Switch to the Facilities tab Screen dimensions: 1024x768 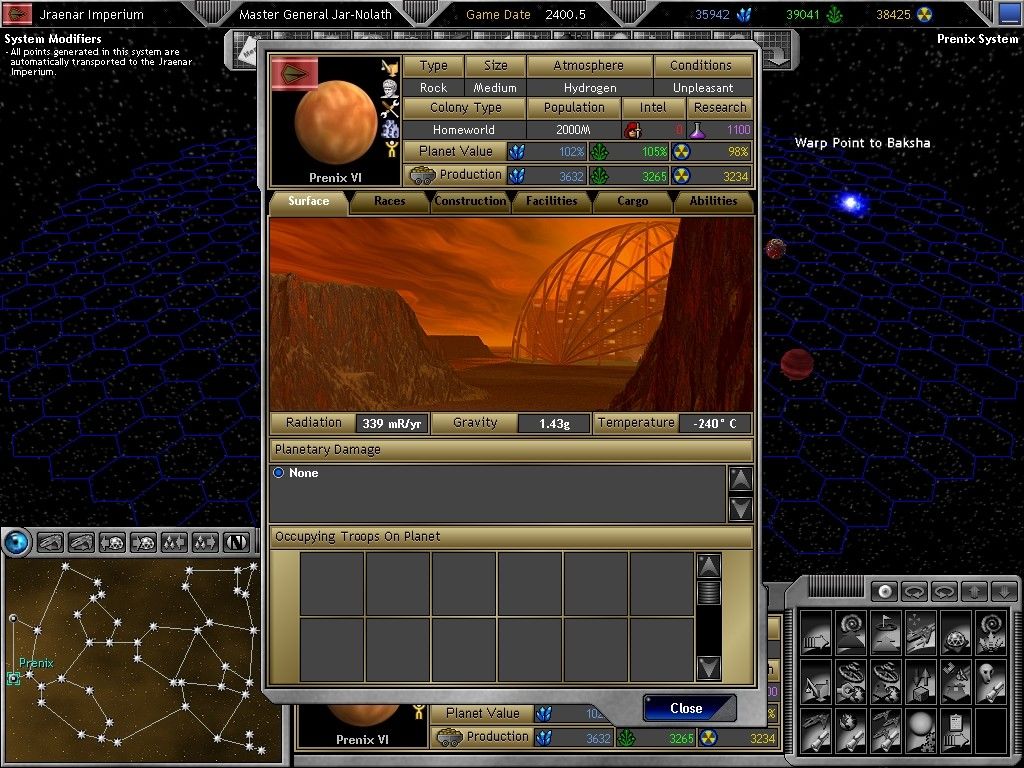coord(552,201)
